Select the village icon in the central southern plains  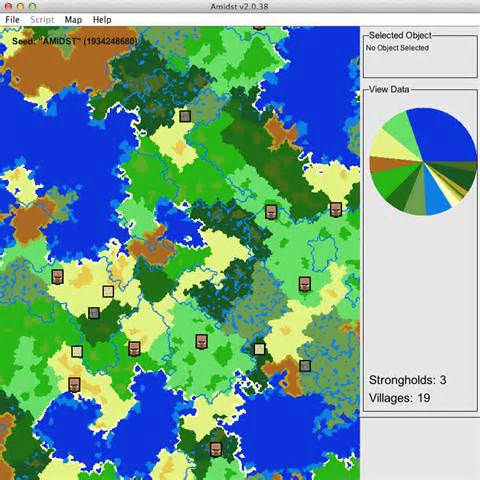[201, 342]
